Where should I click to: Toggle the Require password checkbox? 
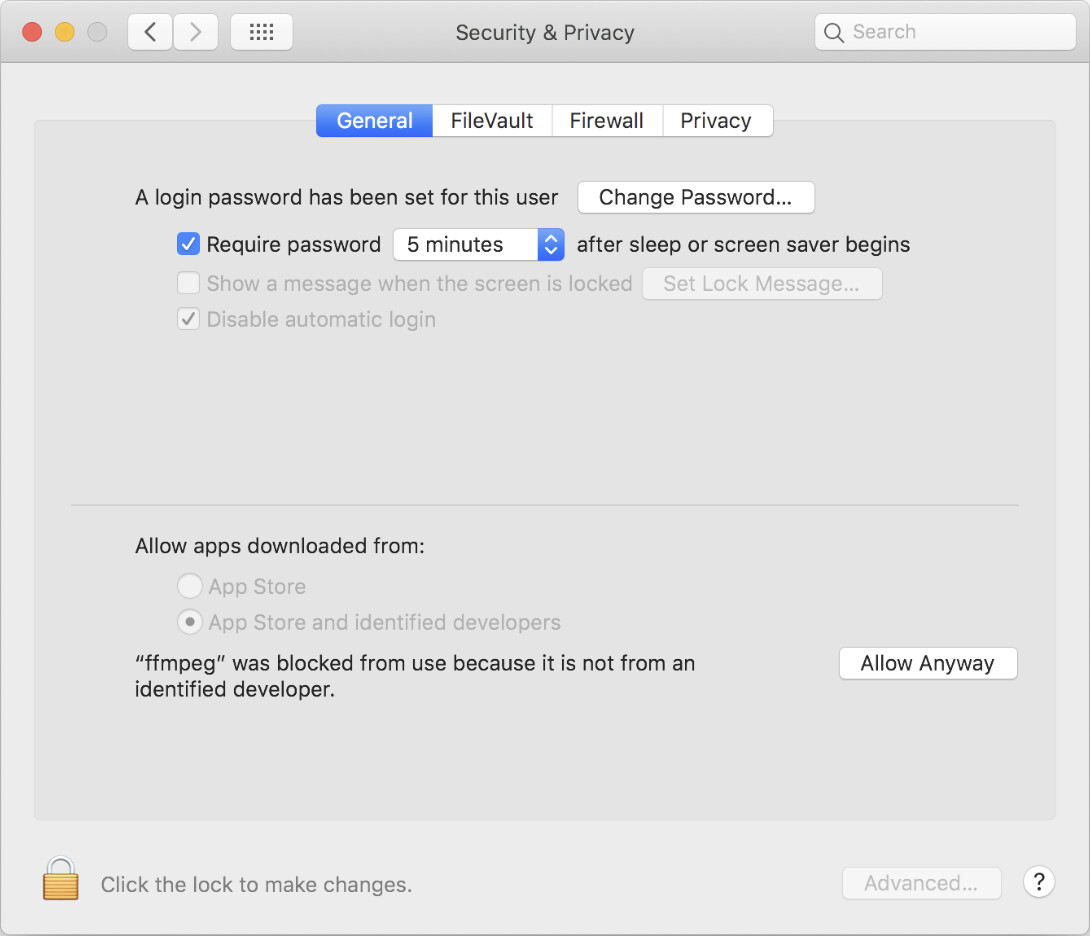188,244
